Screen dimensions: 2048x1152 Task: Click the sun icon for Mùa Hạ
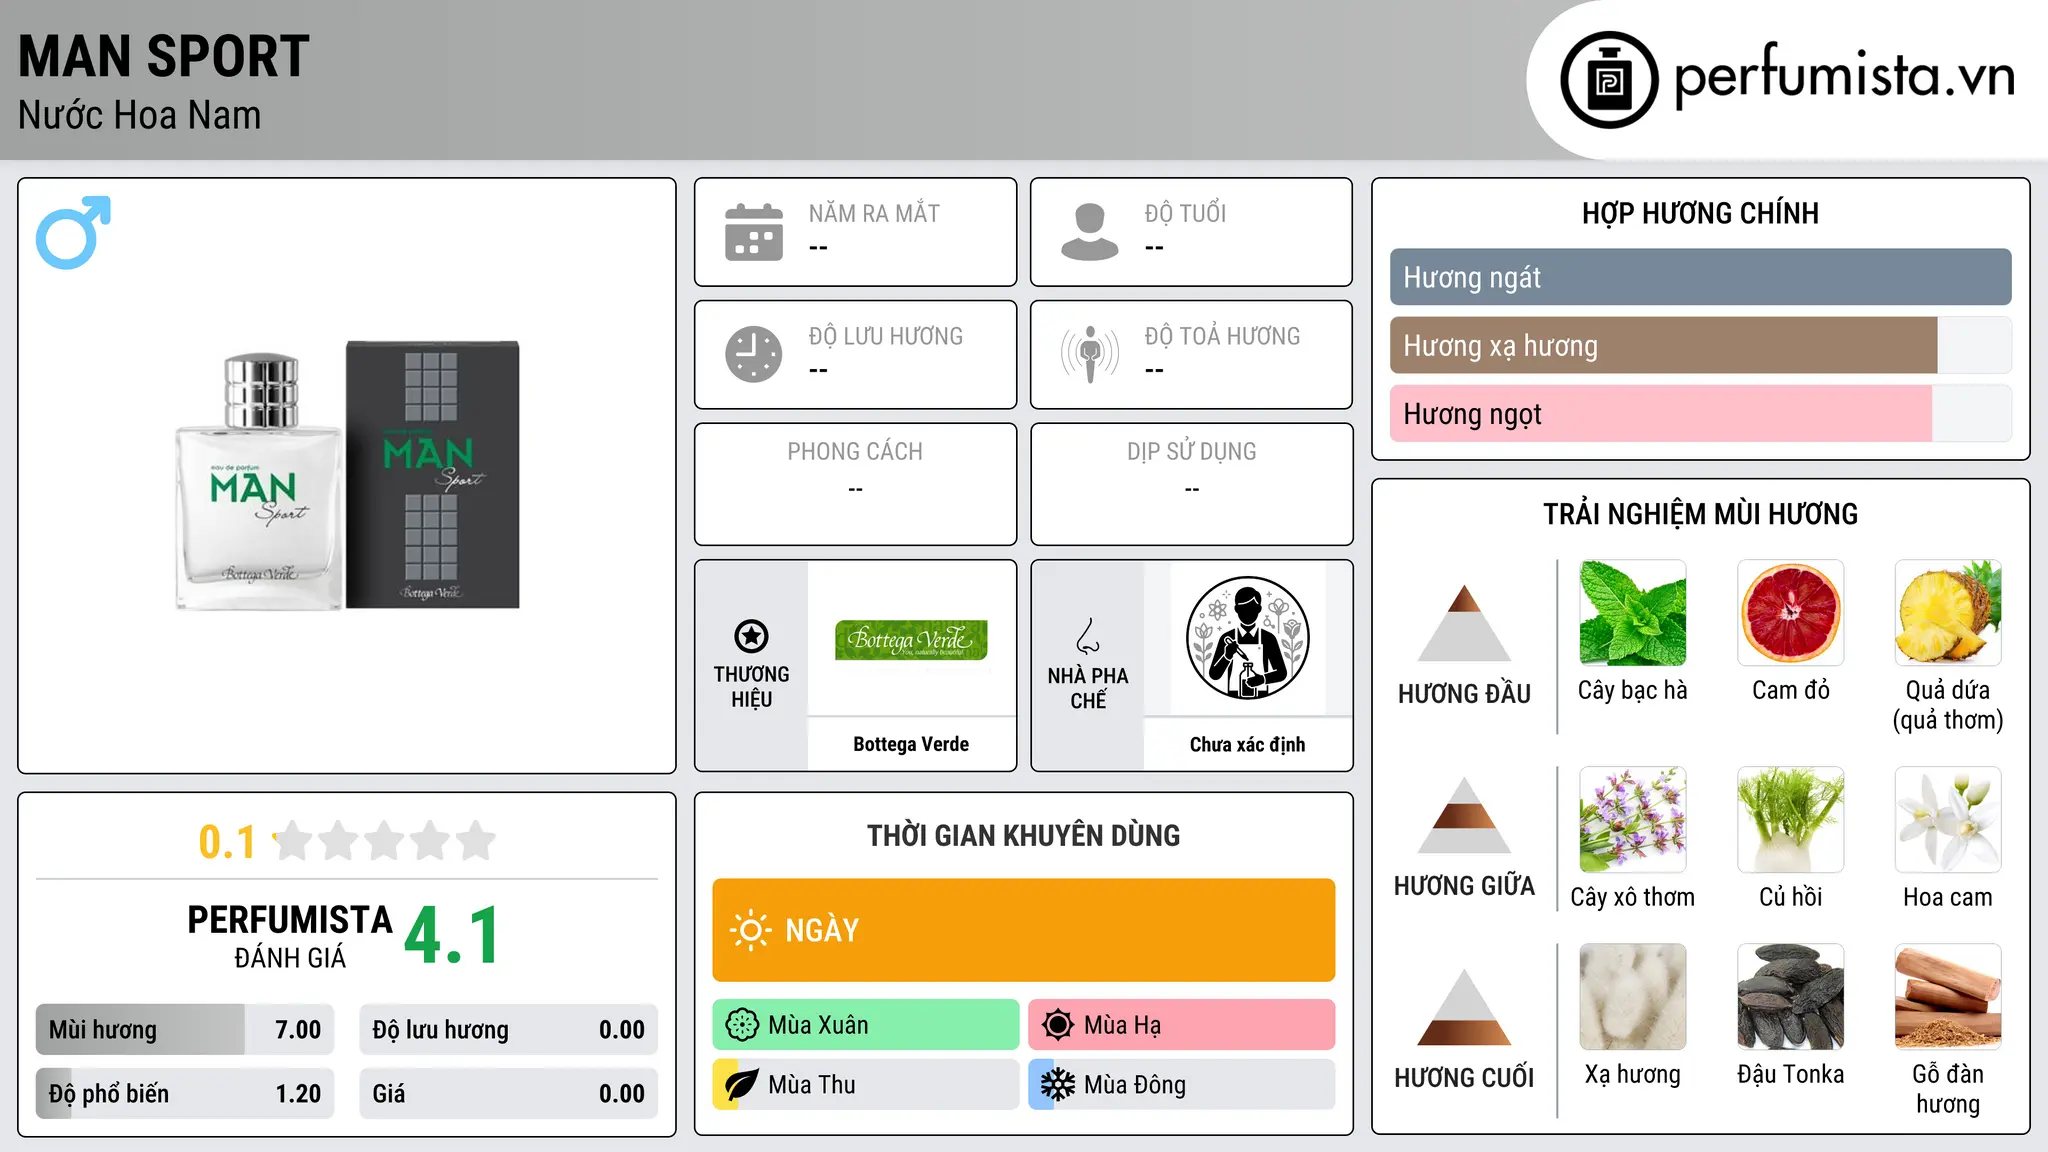pyautogui.click(x=1058, y=1025)
